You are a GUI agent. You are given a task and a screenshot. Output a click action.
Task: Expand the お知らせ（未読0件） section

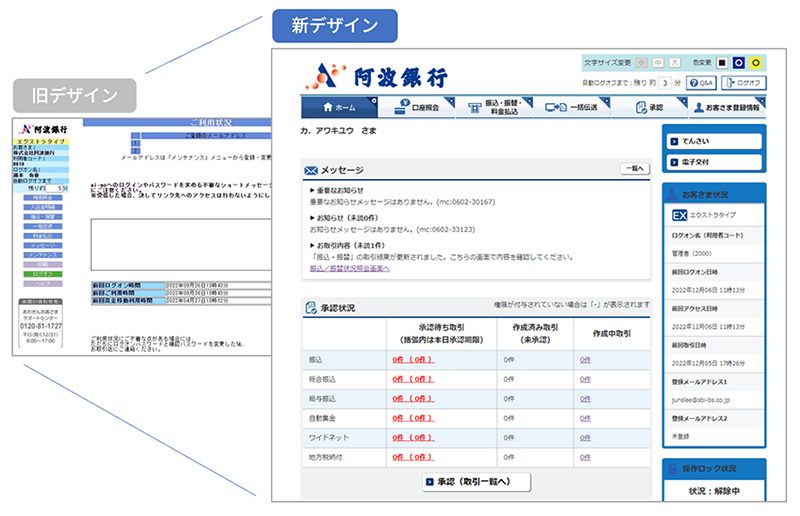344,218
